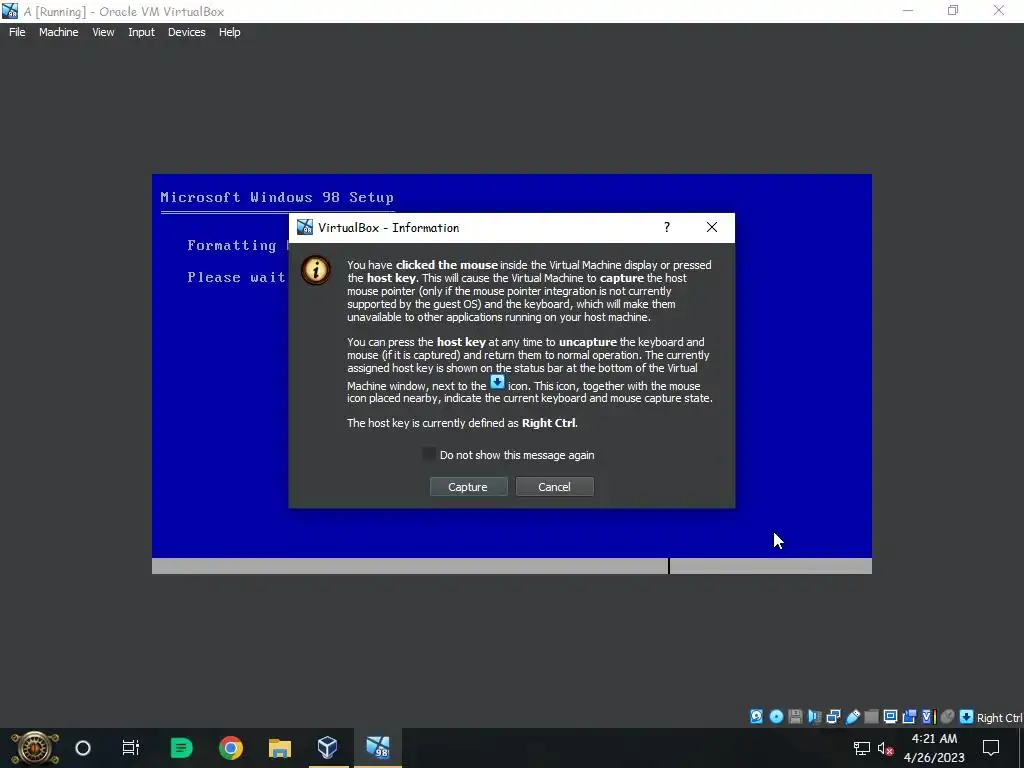The height and width of the screenshot is (768, 1024).
Task: Click the mouse integration indicator icon
Action: coord(948,716)
